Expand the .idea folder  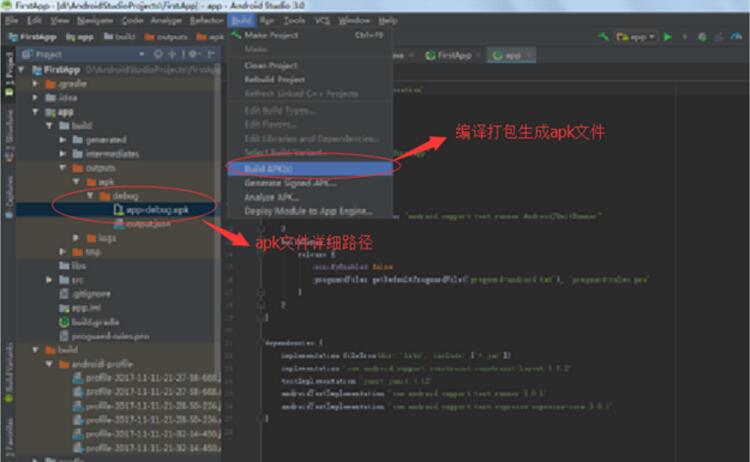click(x=35, y=98)
